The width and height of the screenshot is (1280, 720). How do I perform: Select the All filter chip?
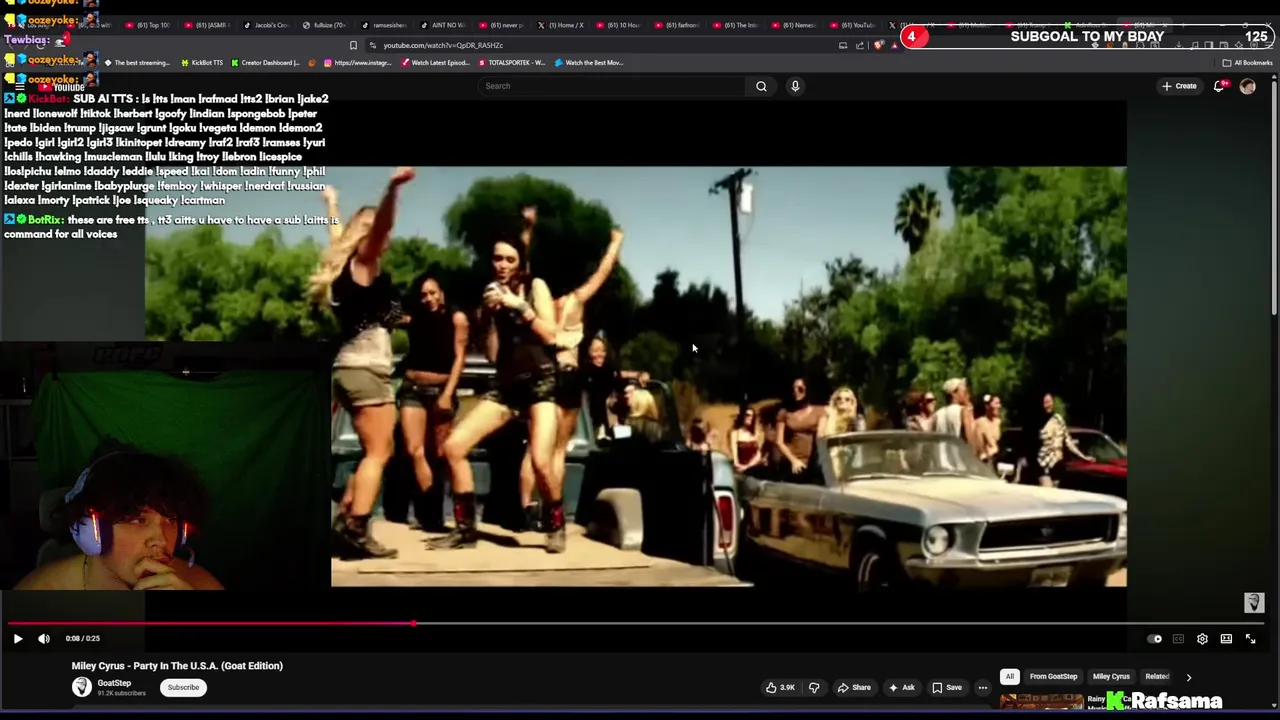pos(1010,676)
